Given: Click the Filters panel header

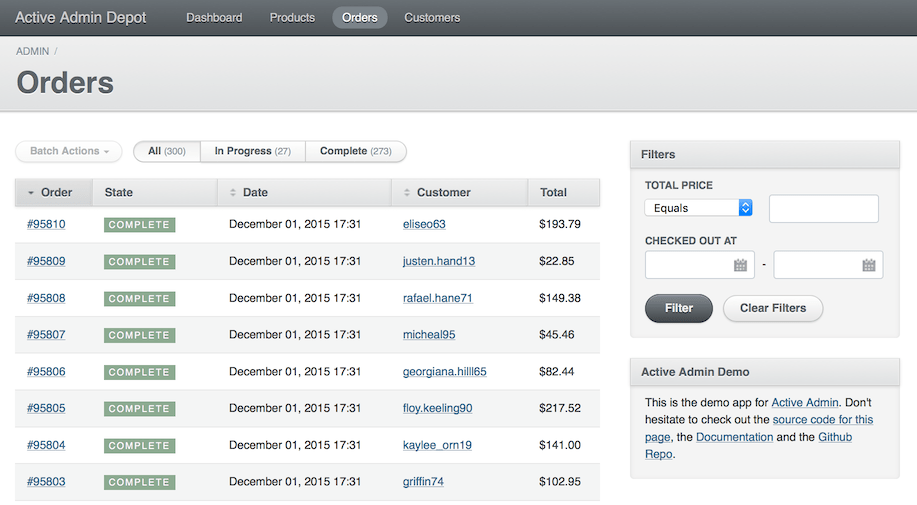Looking at the screenshot, I should tap(764, 154).
